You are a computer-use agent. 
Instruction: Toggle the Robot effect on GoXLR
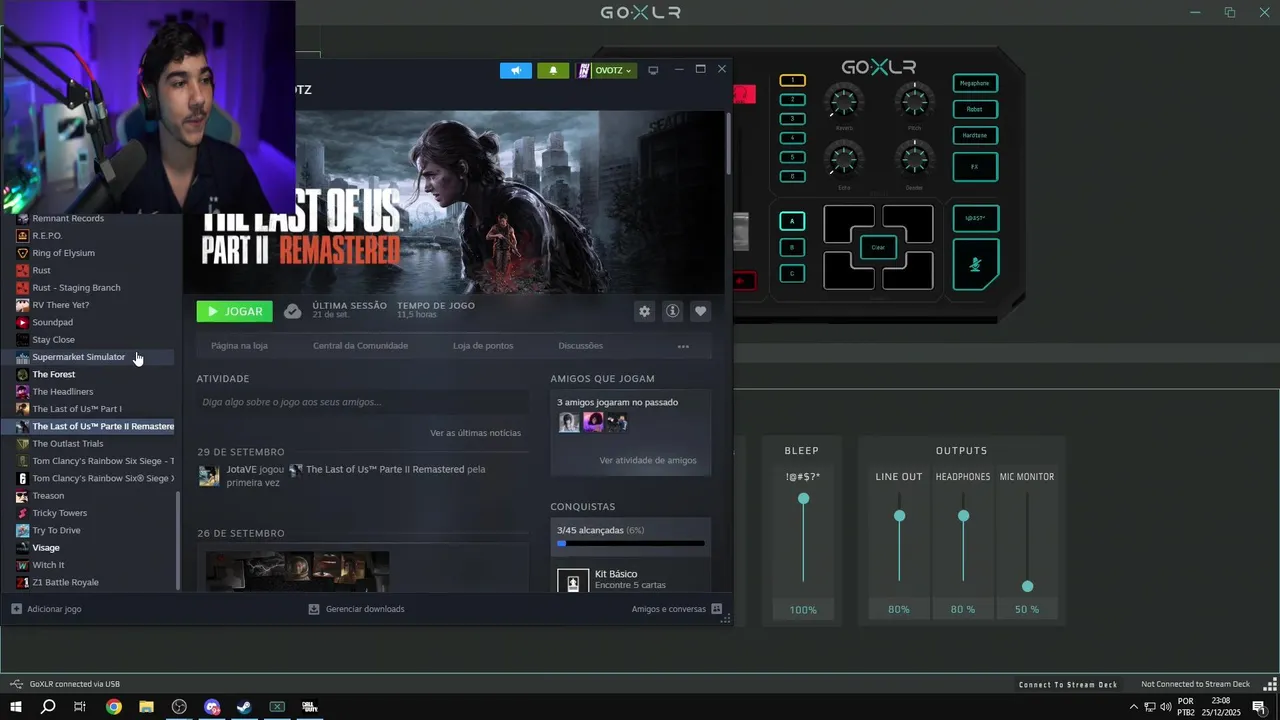[x=975, y=109]
